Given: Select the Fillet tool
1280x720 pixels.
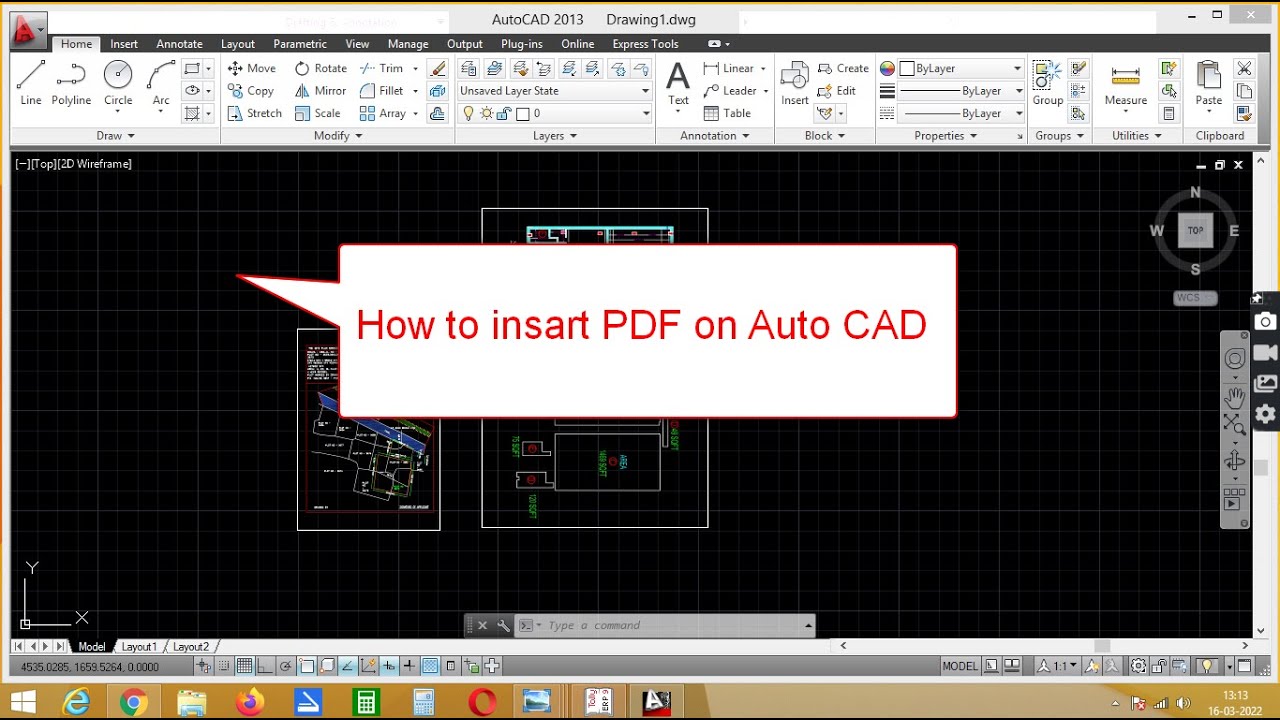Looking at the screenshot, I should (381, 91).
